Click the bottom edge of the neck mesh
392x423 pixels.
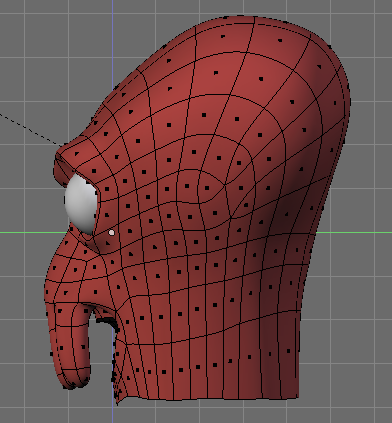click(x=207, y=398)
